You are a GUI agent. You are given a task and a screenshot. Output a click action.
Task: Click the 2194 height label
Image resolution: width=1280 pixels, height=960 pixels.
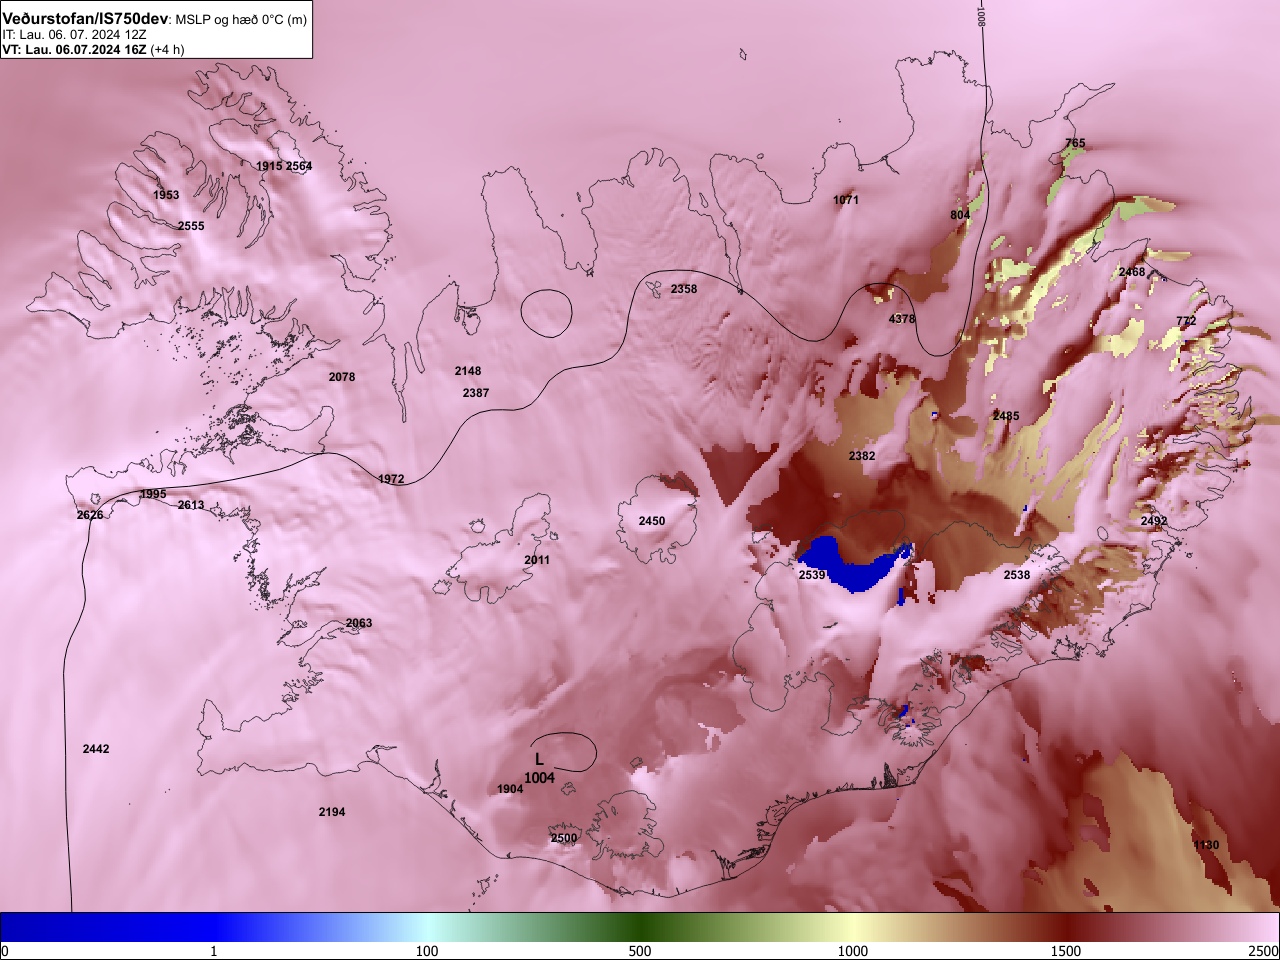(332, 812)
